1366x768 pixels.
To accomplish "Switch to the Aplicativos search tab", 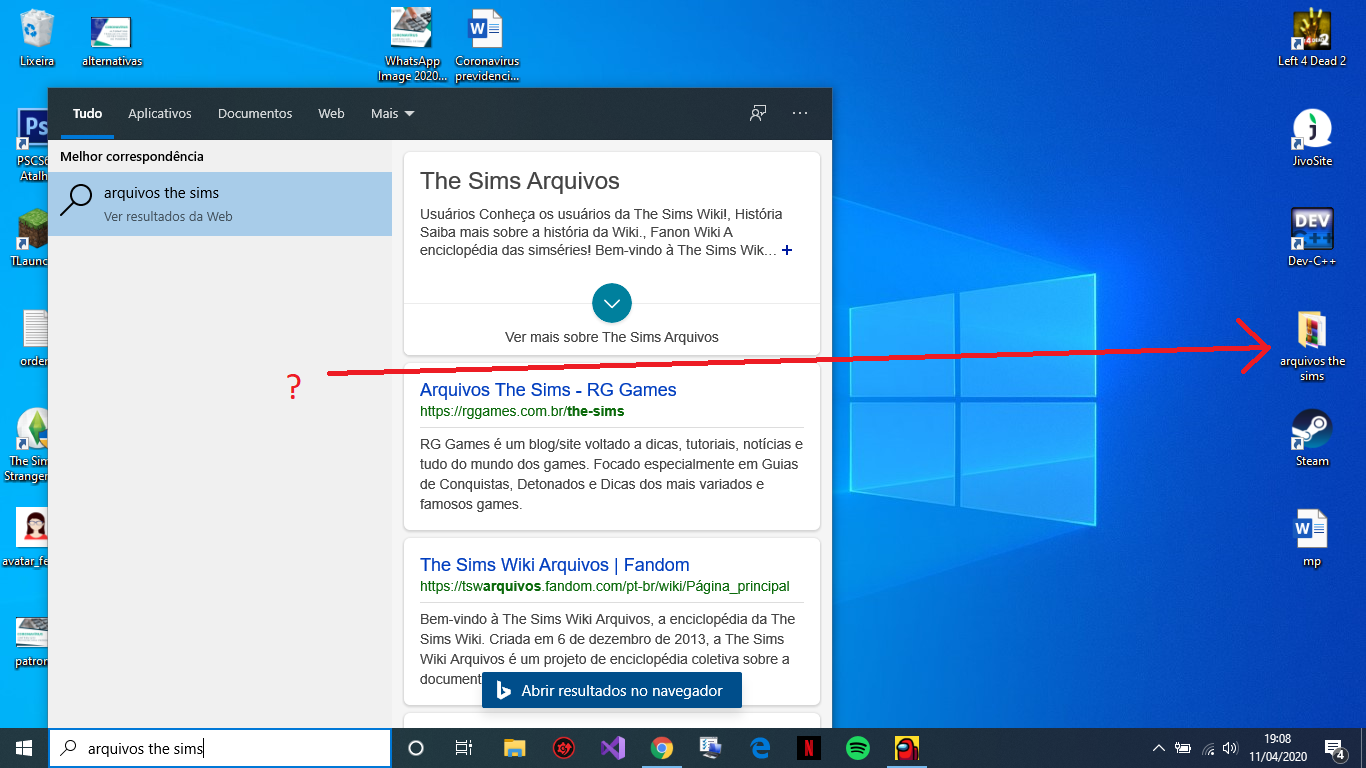I will (160, 114).
